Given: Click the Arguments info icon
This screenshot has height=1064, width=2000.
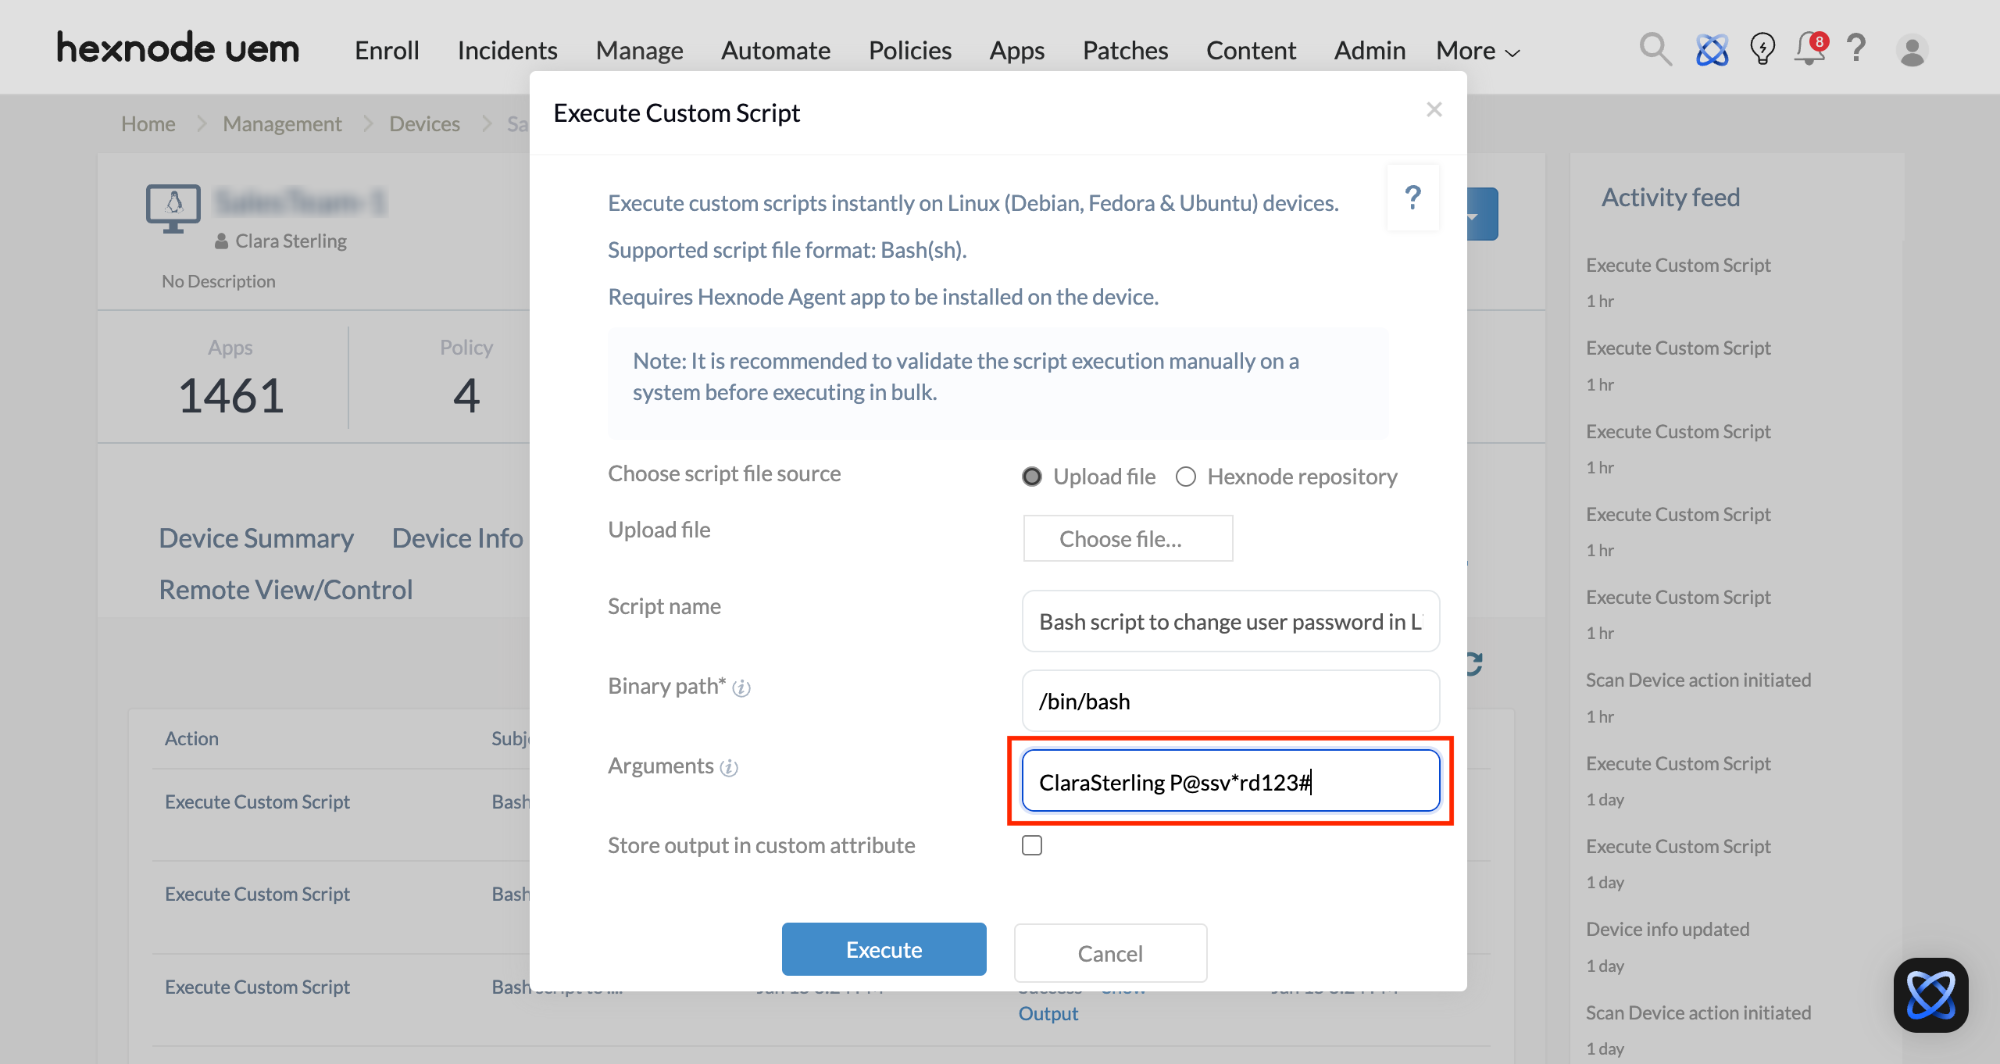Looking at the screenshot, I should 729,768.
